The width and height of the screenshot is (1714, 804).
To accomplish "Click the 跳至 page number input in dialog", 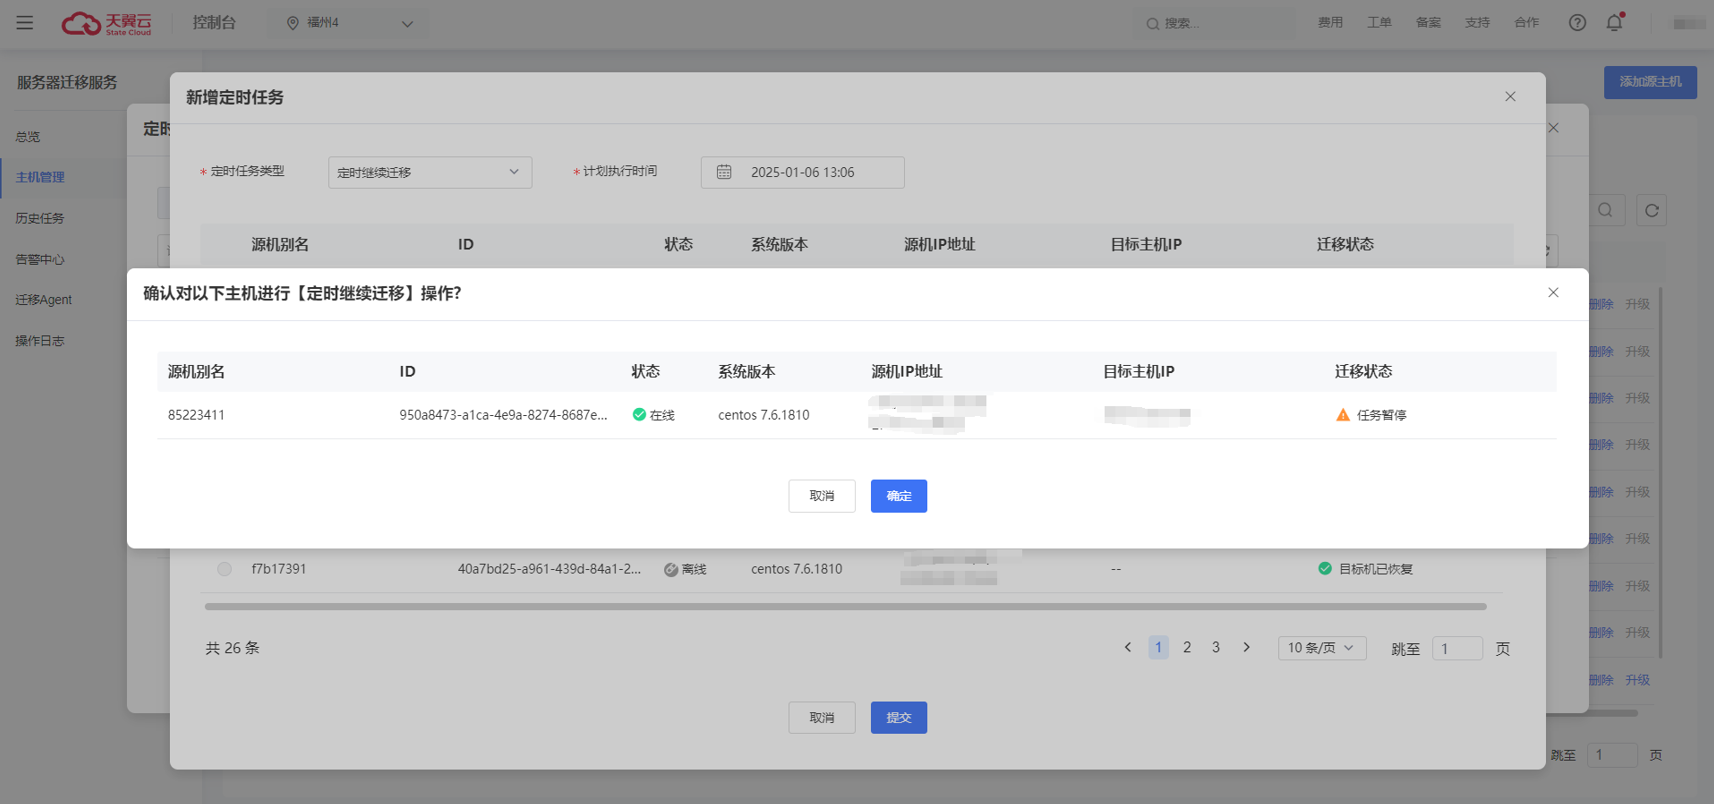I will coord(1457,649).
